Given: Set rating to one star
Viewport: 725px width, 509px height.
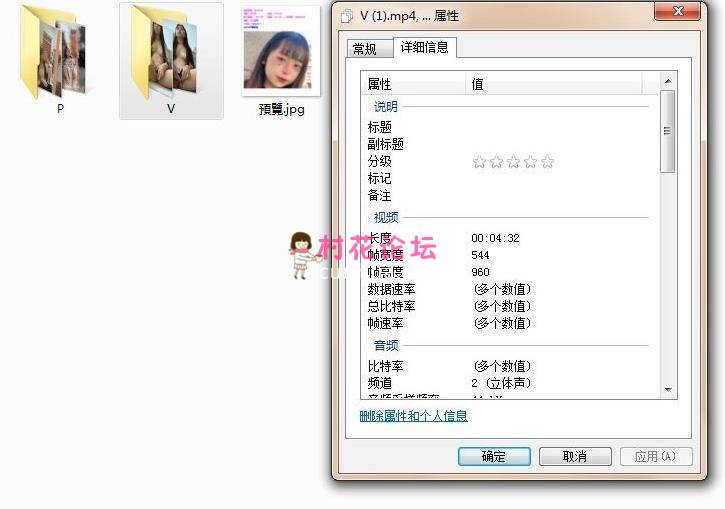Looking at the screenshot, I should point(479,162).
